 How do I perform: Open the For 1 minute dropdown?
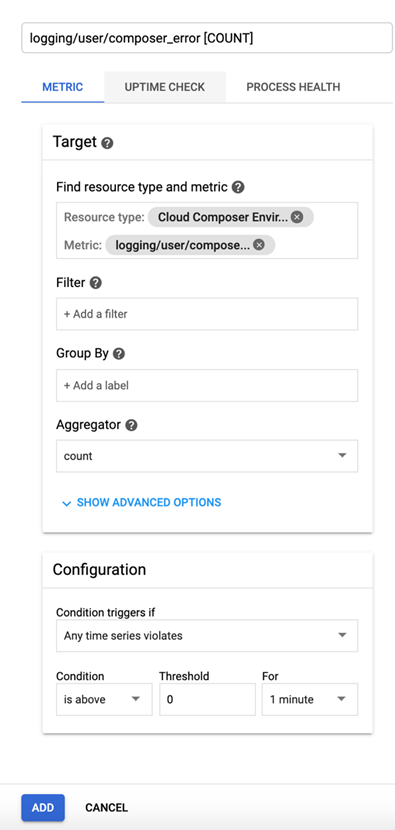point(310,699)
